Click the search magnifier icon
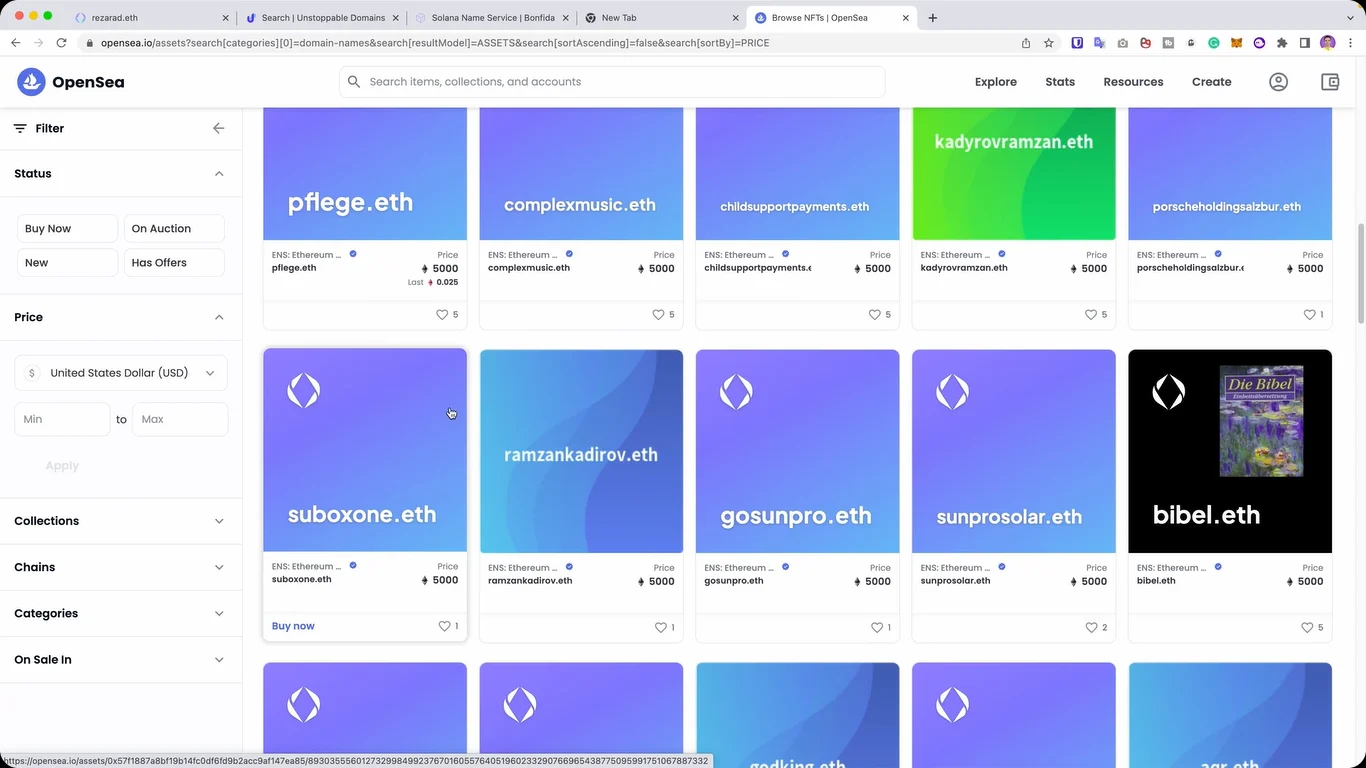Screen dimensions: 1366x768 353,82
